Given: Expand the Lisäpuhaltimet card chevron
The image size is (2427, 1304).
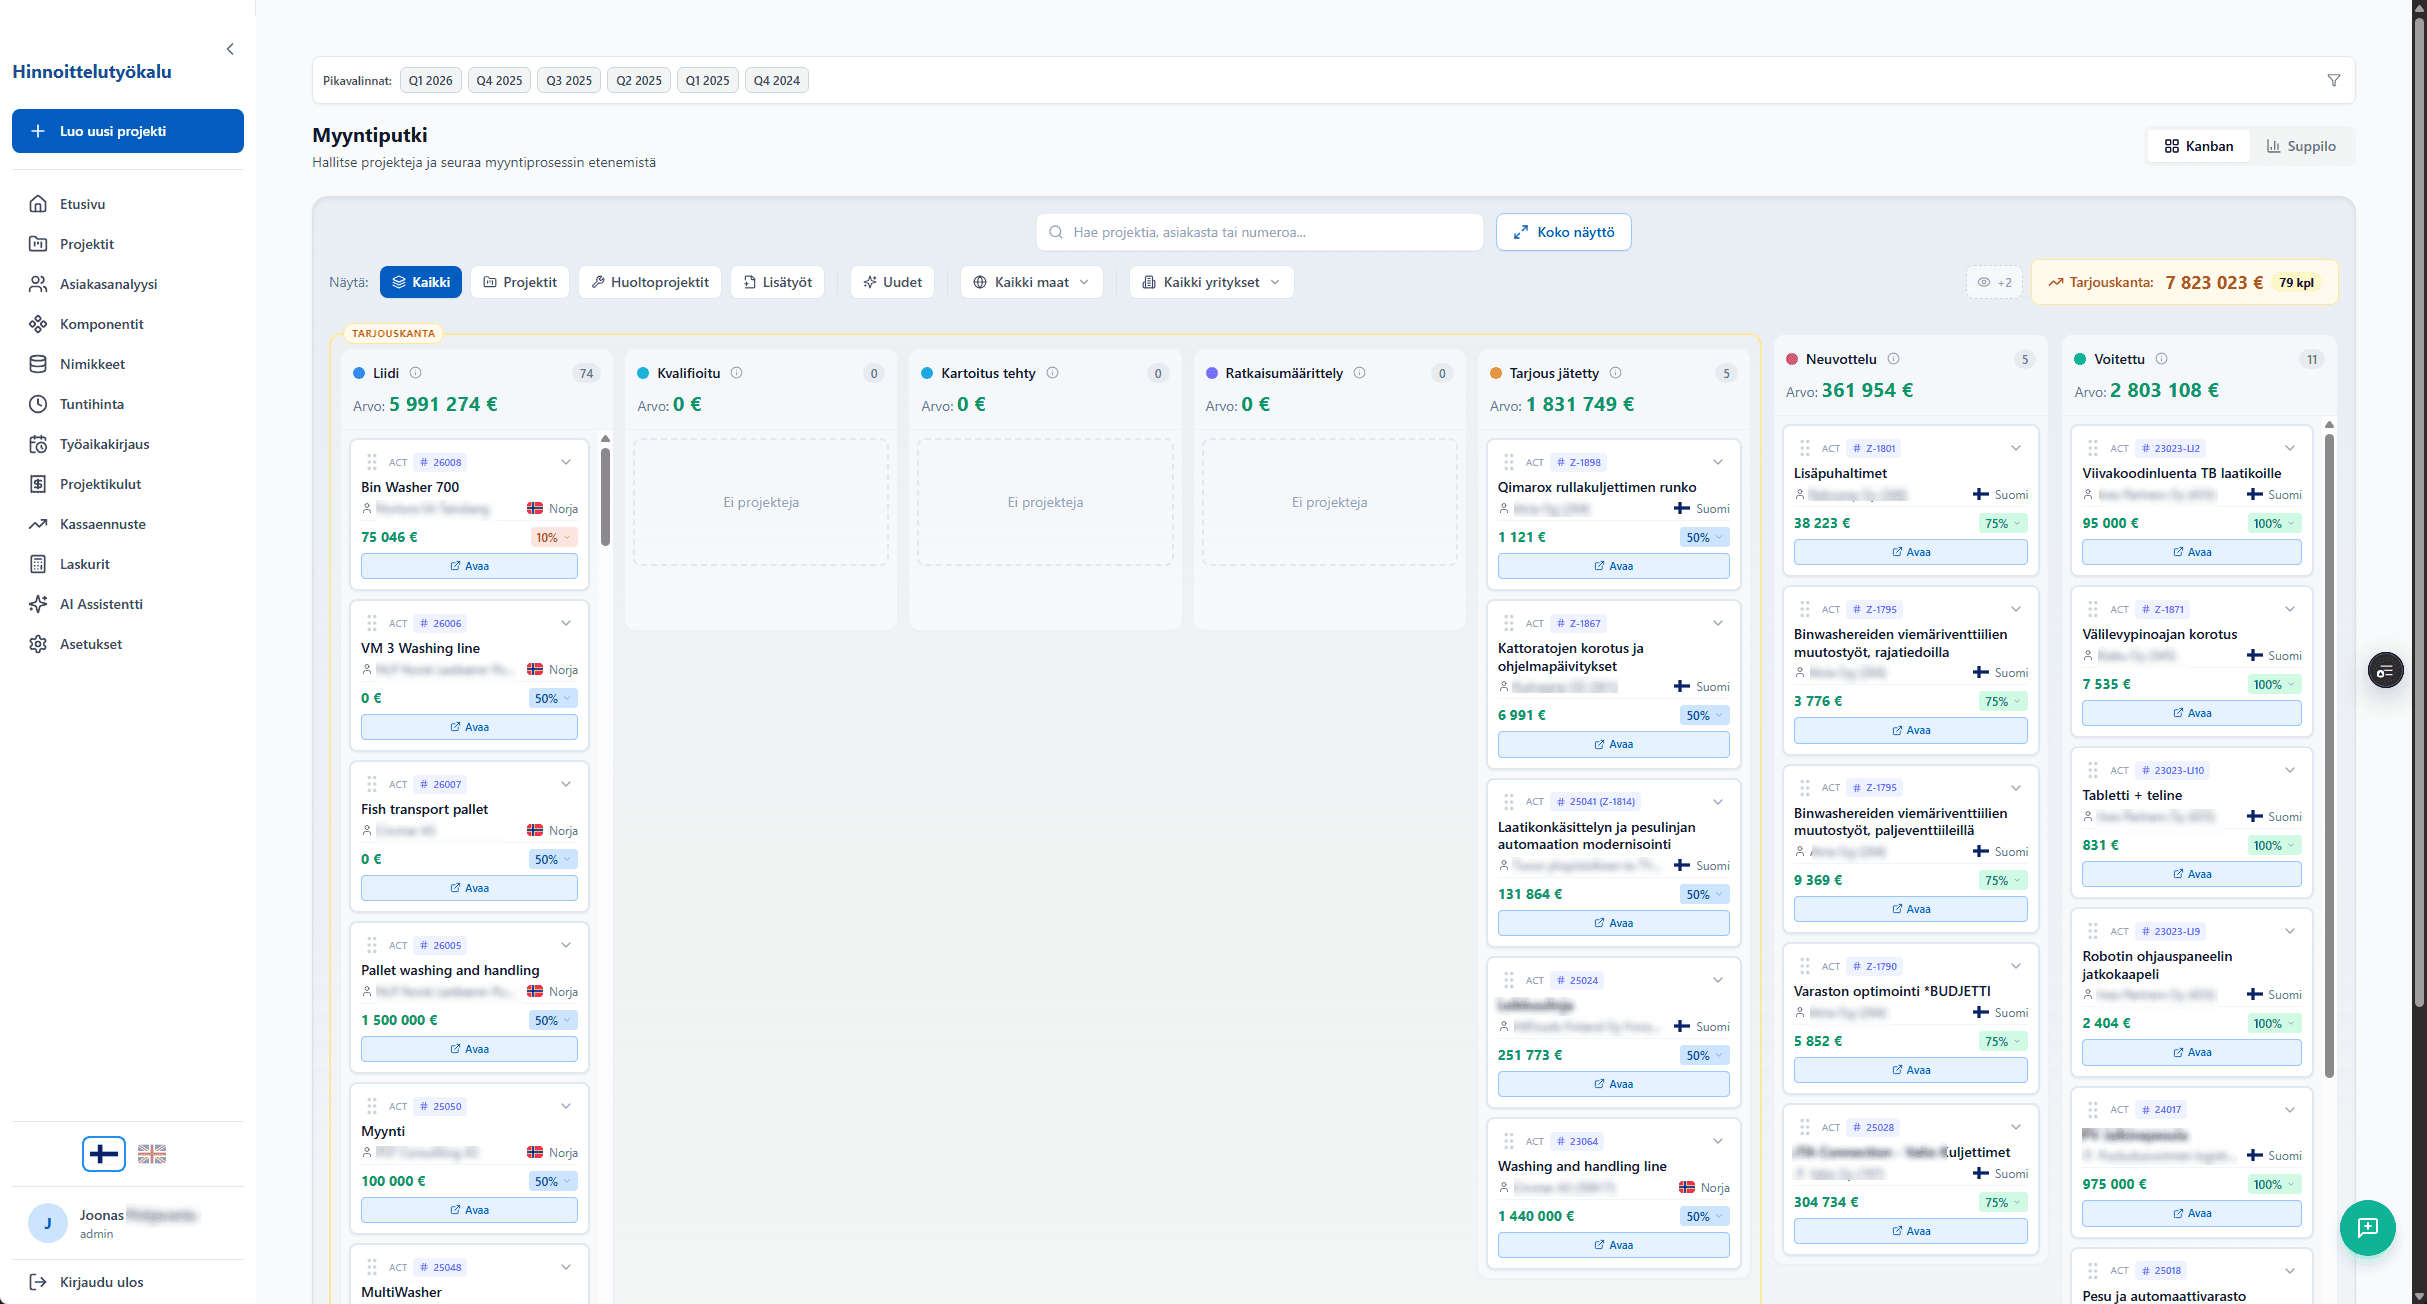Looking at the screenshot, I should (x=2016, y=448).
